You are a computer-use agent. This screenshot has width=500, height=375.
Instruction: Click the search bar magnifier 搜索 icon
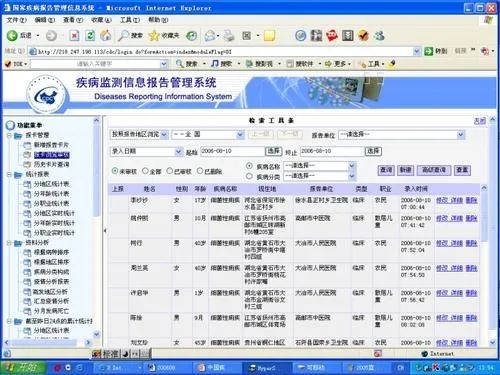tap(180, 63)
